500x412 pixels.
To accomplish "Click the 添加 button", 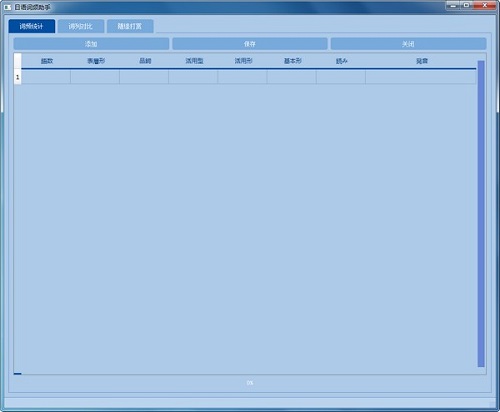I will coord(91,44).
